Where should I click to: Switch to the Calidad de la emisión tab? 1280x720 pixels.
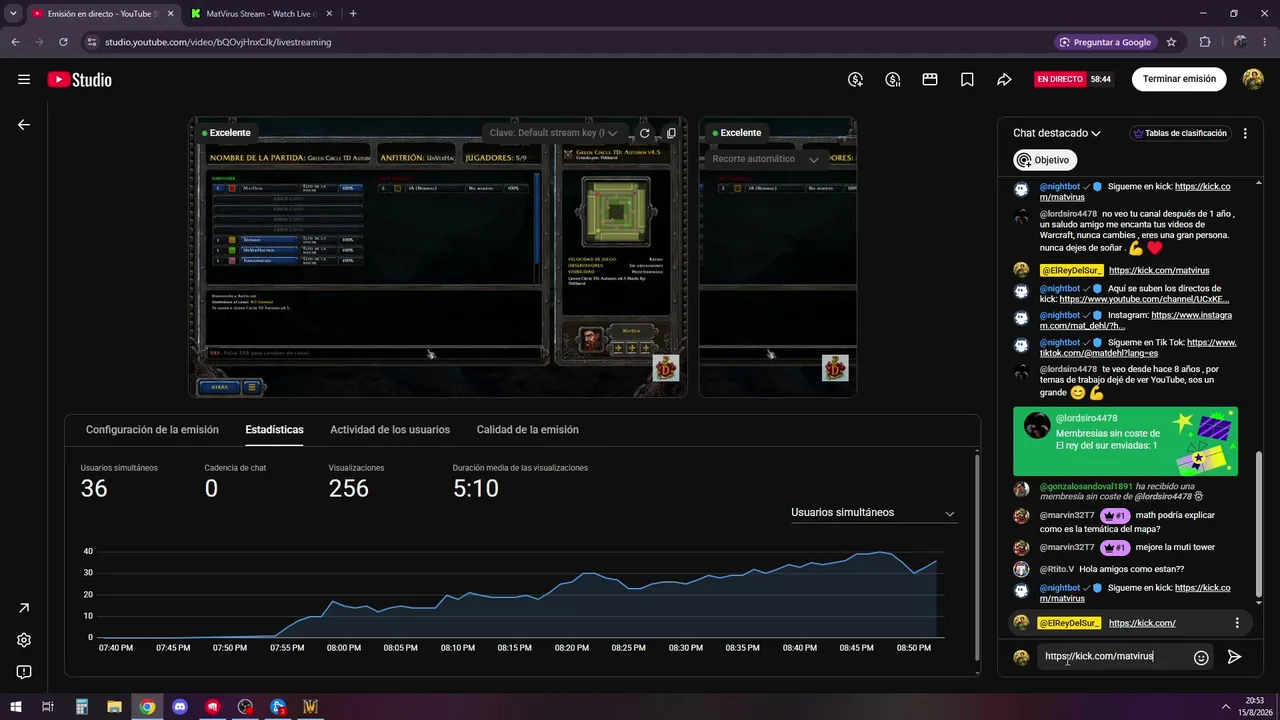(x=527, y=430)
